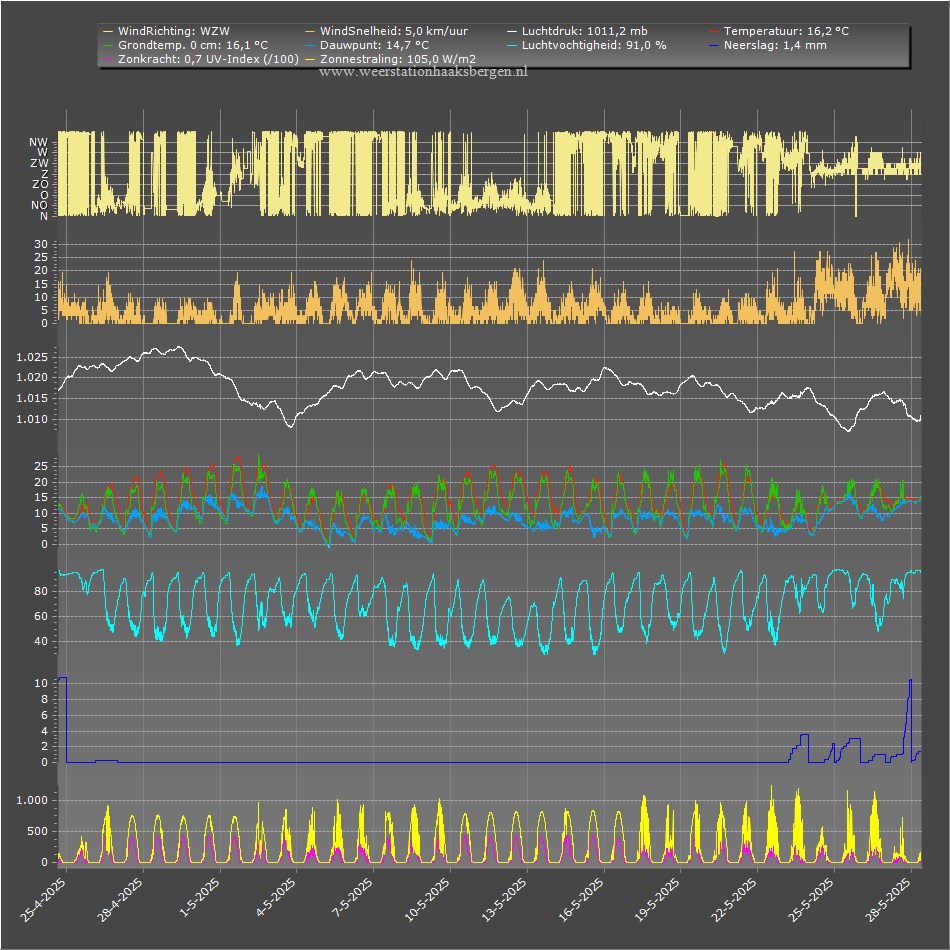This screenshot has width=950, height=950.
Task: Select the 40 value on humidity axis
Action: [x=41, y=641]
